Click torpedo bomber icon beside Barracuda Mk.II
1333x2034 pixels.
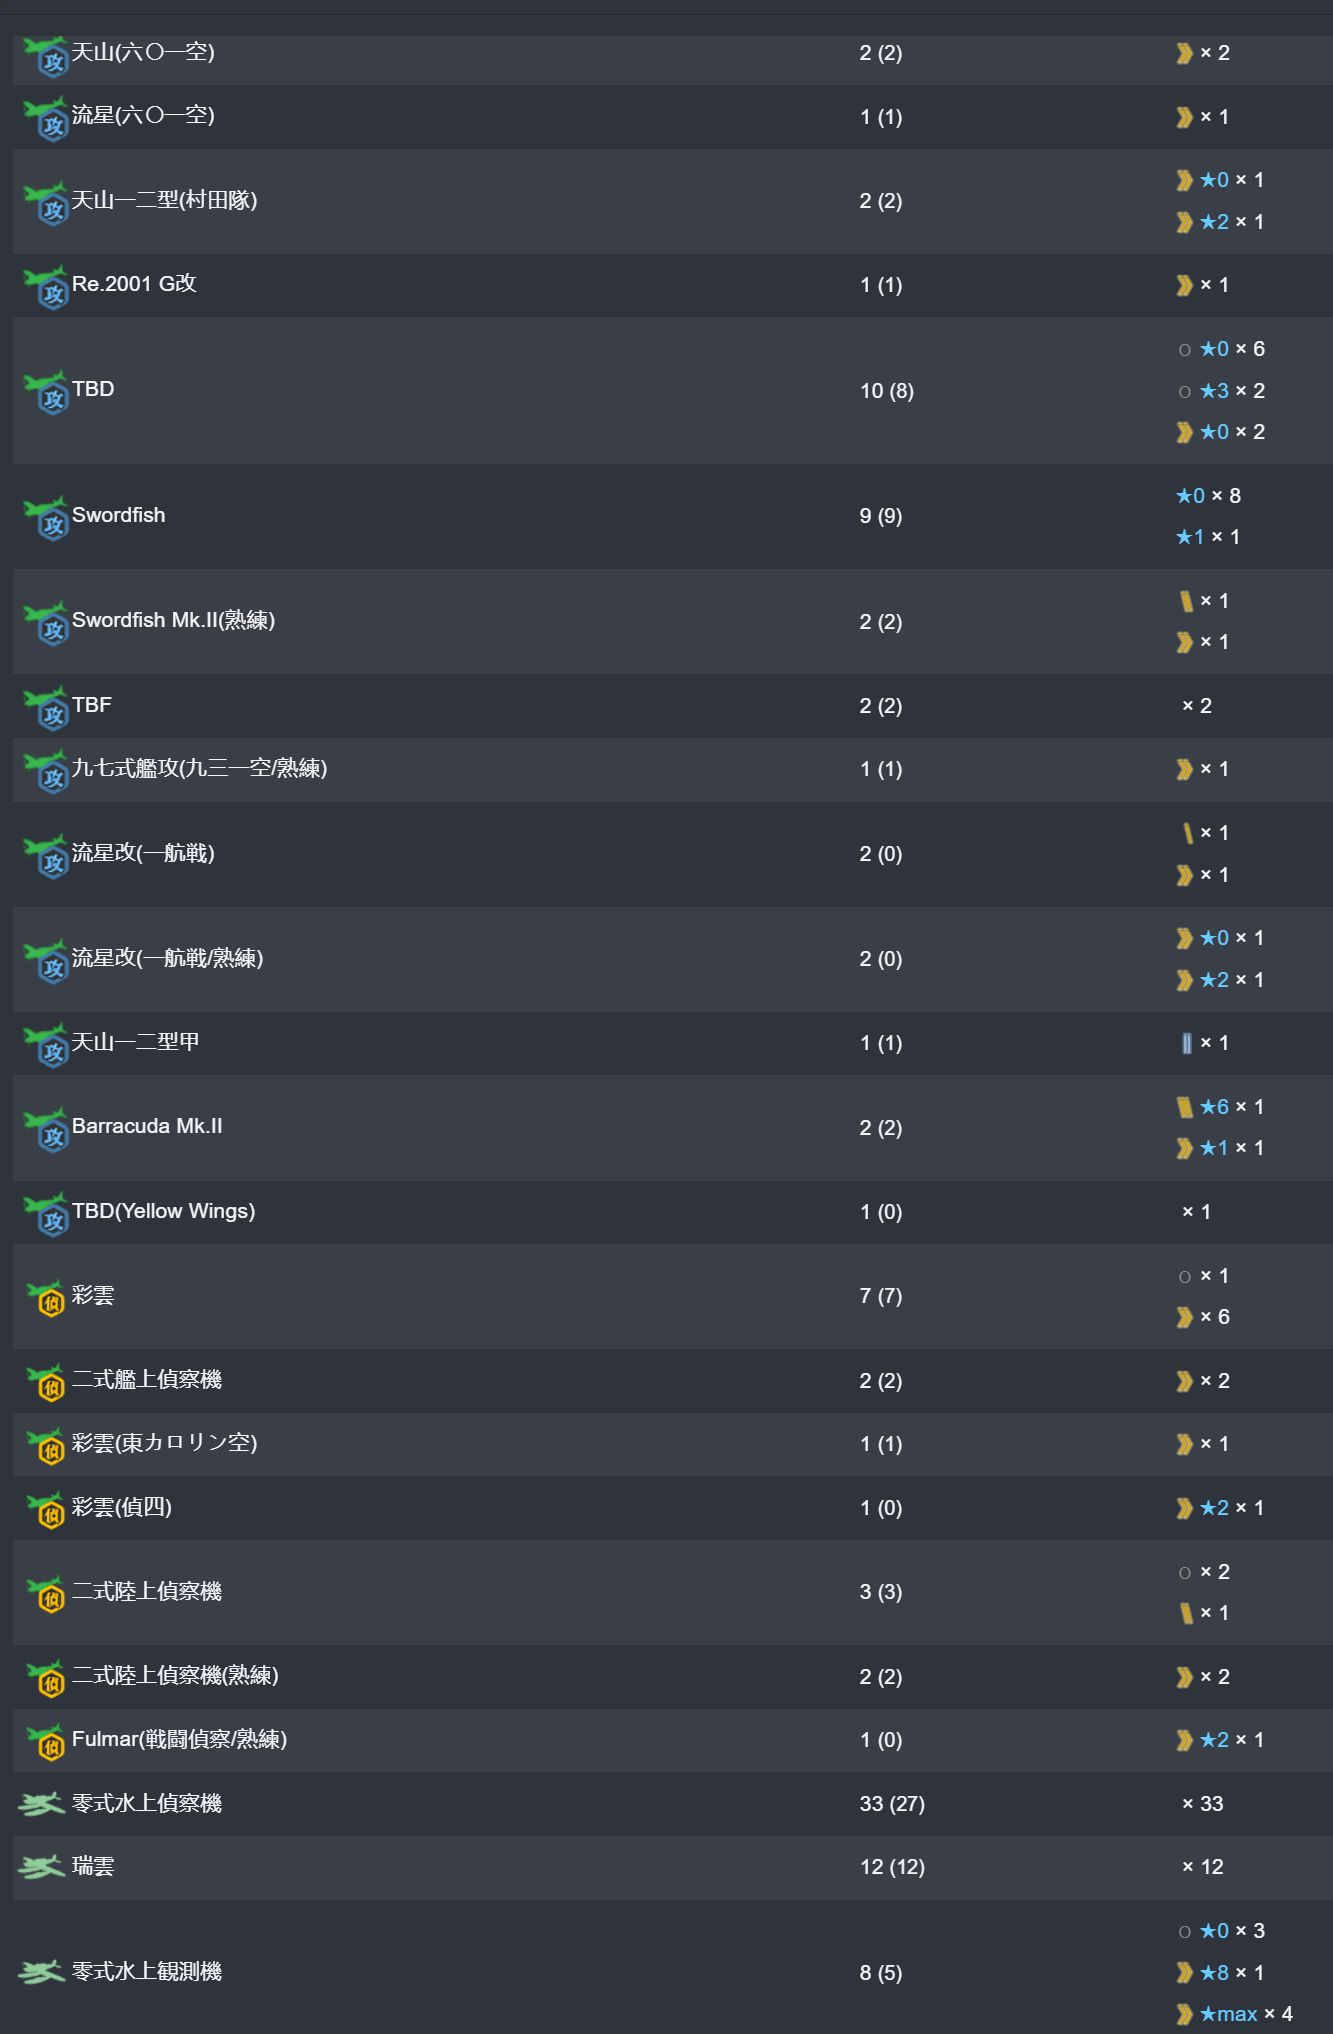point(46,1130)
